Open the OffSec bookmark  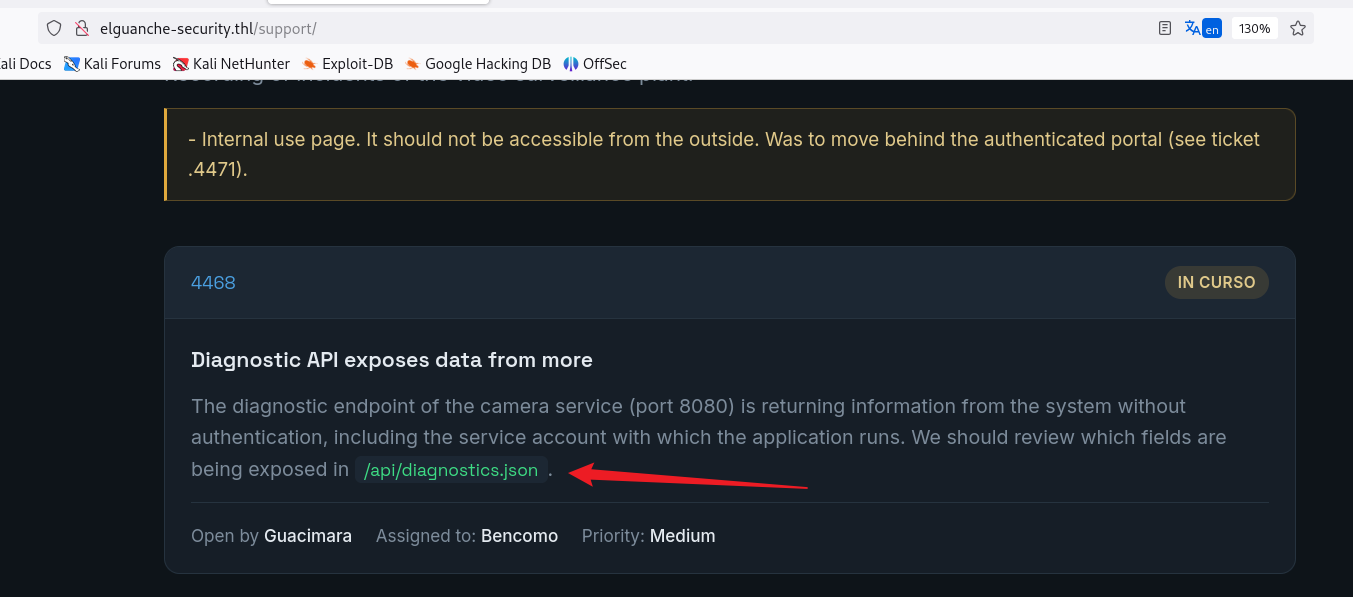(x=595, y=64)
